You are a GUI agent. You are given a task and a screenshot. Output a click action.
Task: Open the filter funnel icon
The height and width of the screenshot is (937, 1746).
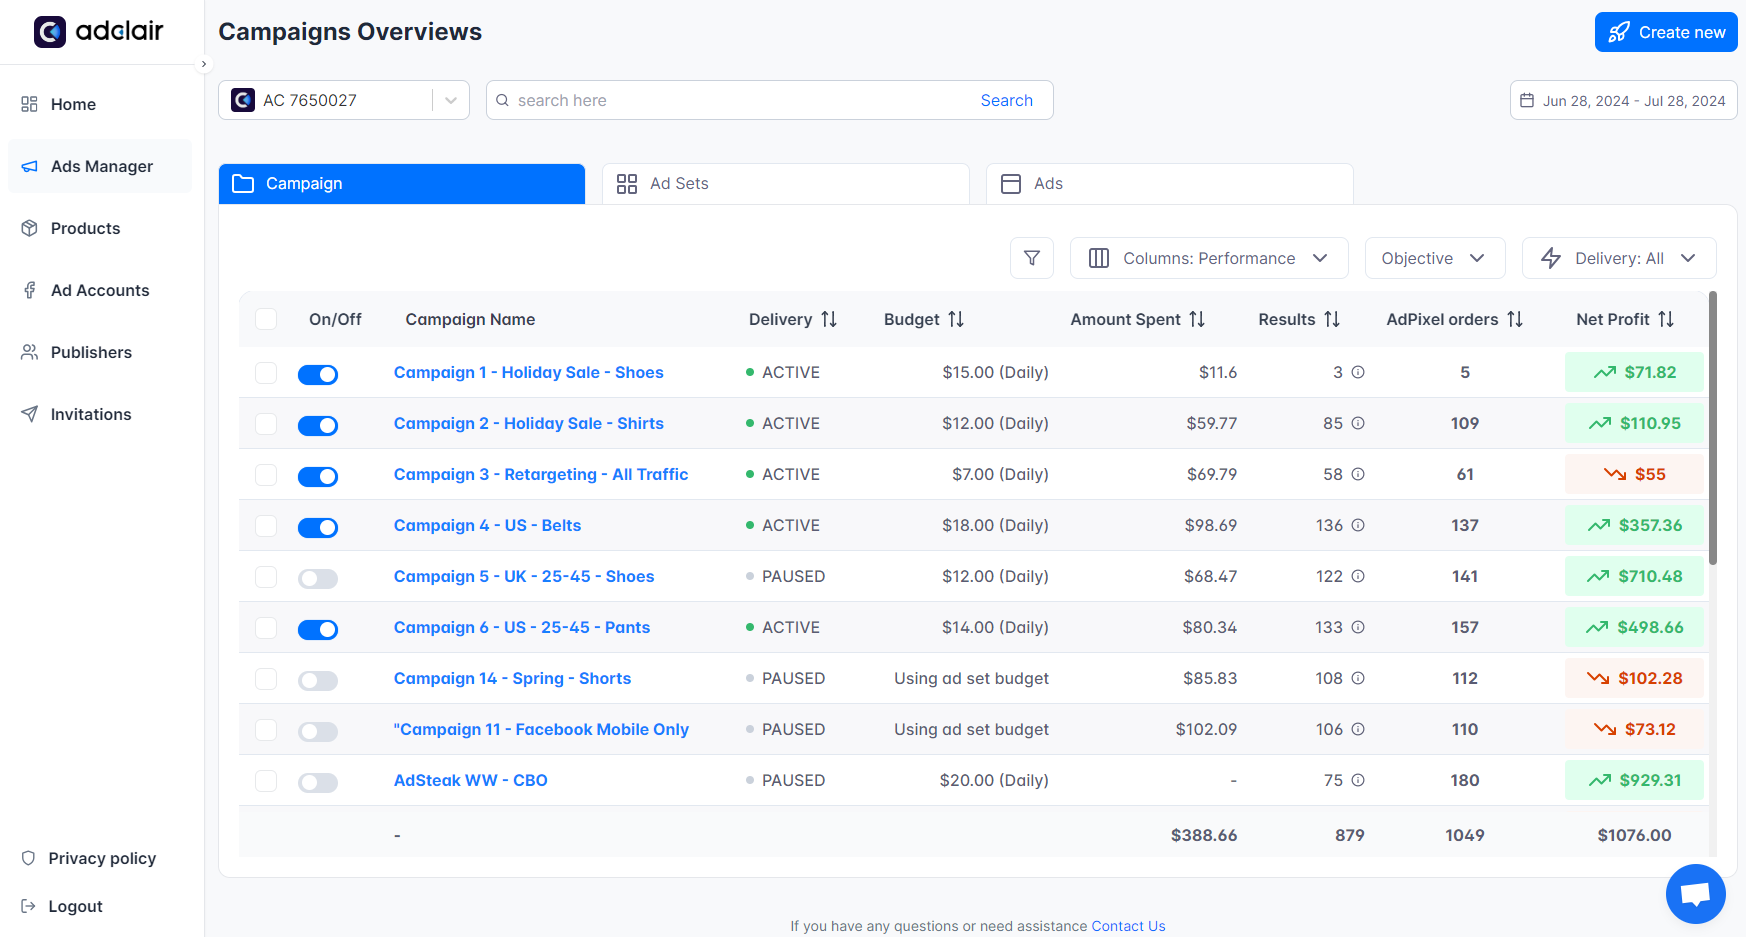pyautogui.click(x=1032, y=258)
